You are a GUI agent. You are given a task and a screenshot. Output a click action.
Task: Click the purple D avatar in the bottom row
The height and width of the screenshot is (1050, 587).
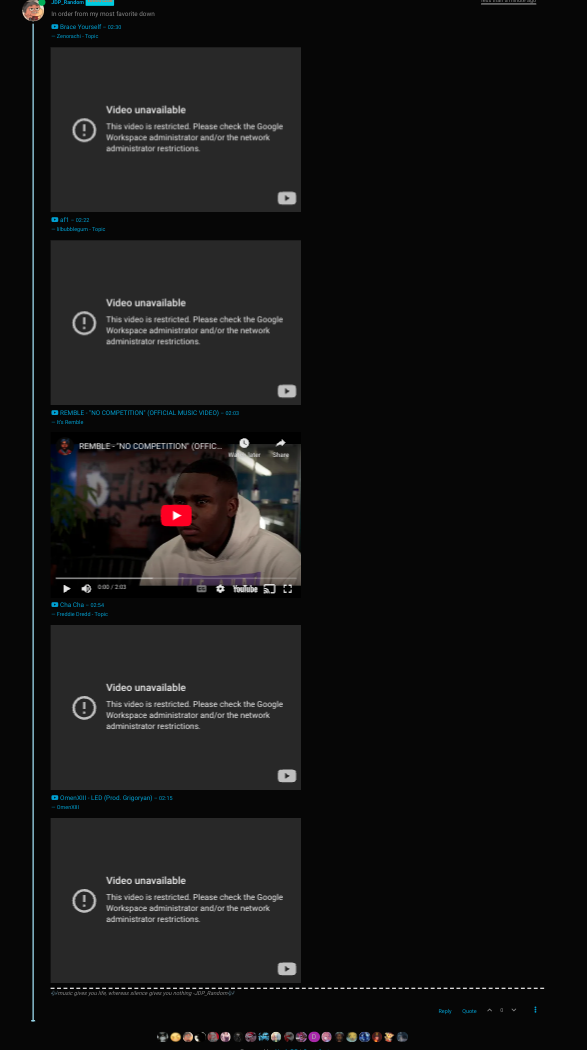tap(314, 1037)
